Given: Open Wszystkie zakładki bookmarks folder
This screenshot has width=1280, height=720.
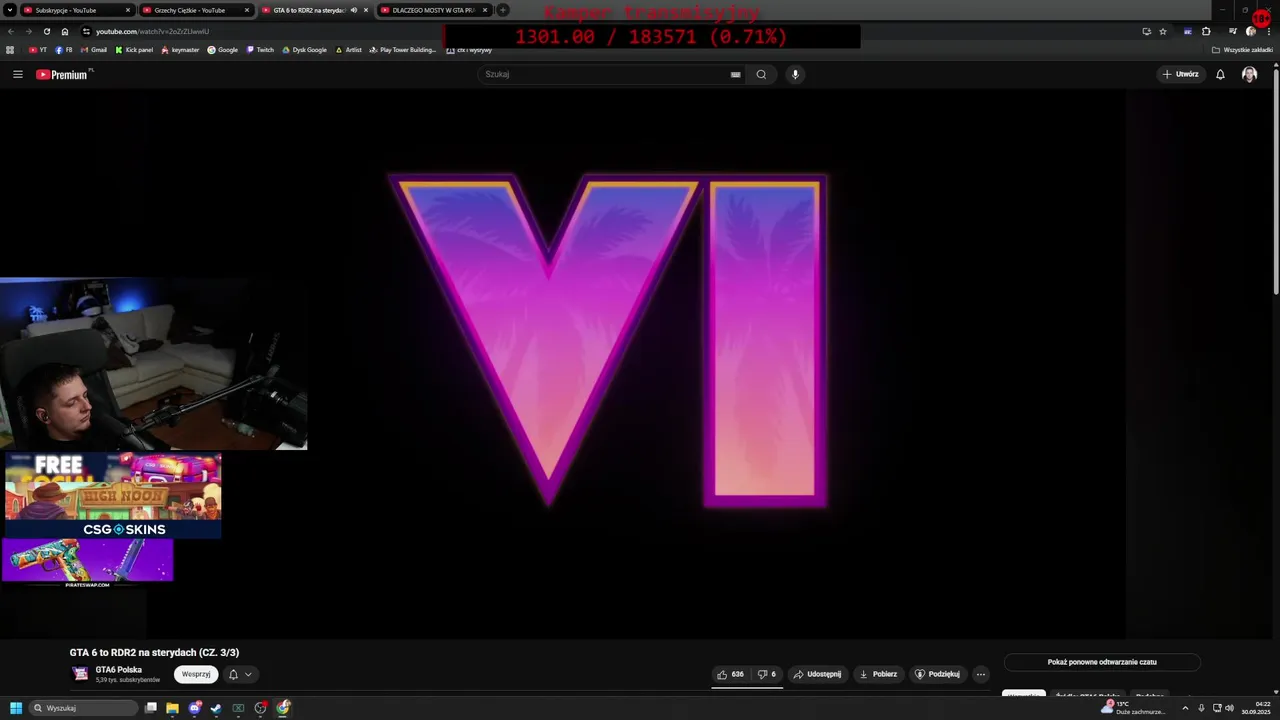Looking at the screenshot, I should click(x=1242, y=50).
